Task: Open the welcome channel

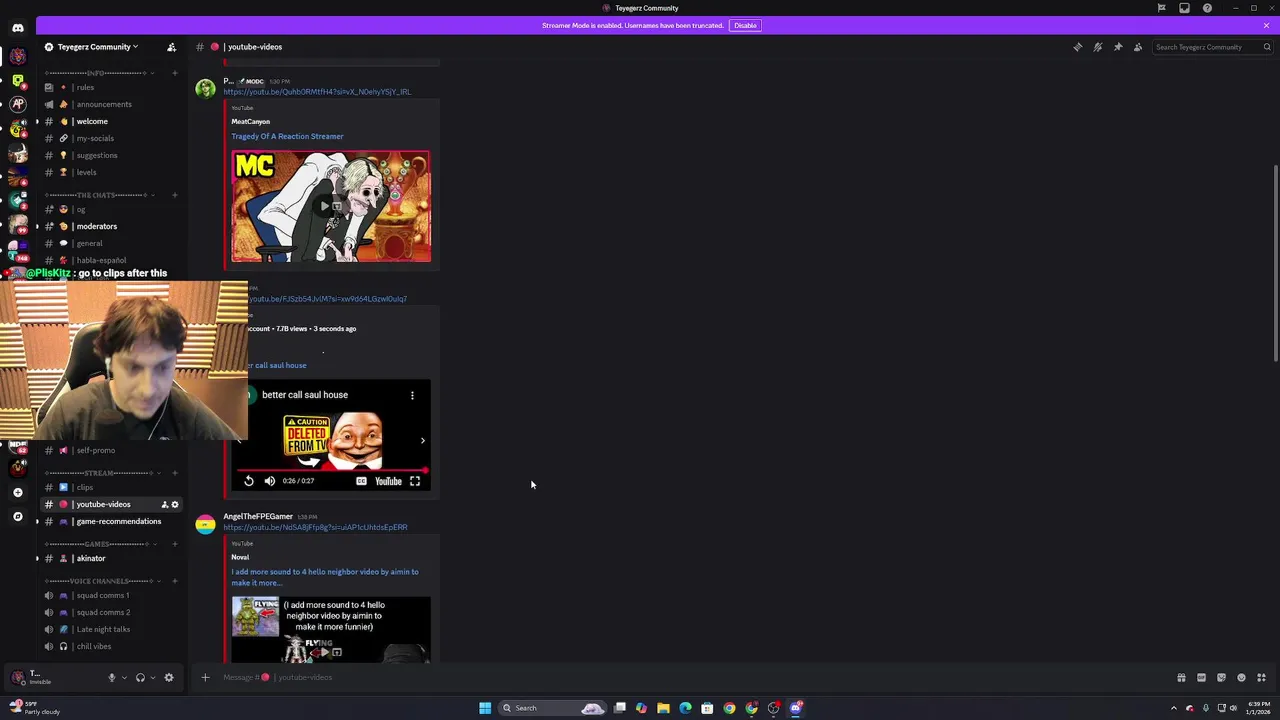Action: coord(110,121)
